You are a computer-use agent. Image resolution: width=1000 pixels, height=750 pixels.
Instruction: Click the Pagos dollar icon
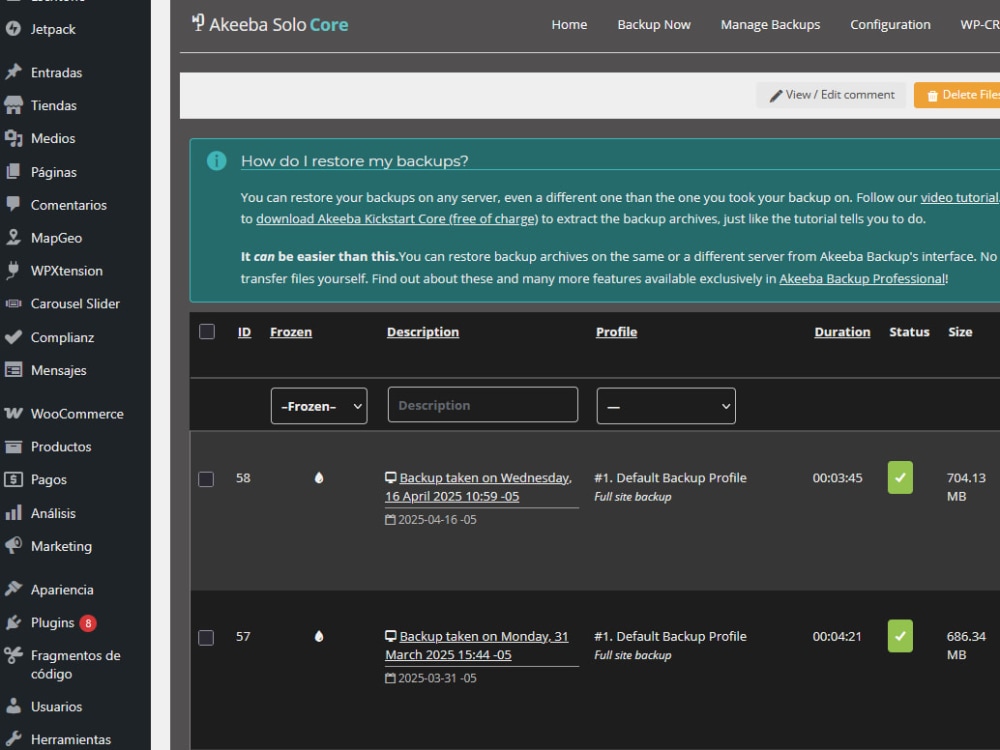pos(13,480)
